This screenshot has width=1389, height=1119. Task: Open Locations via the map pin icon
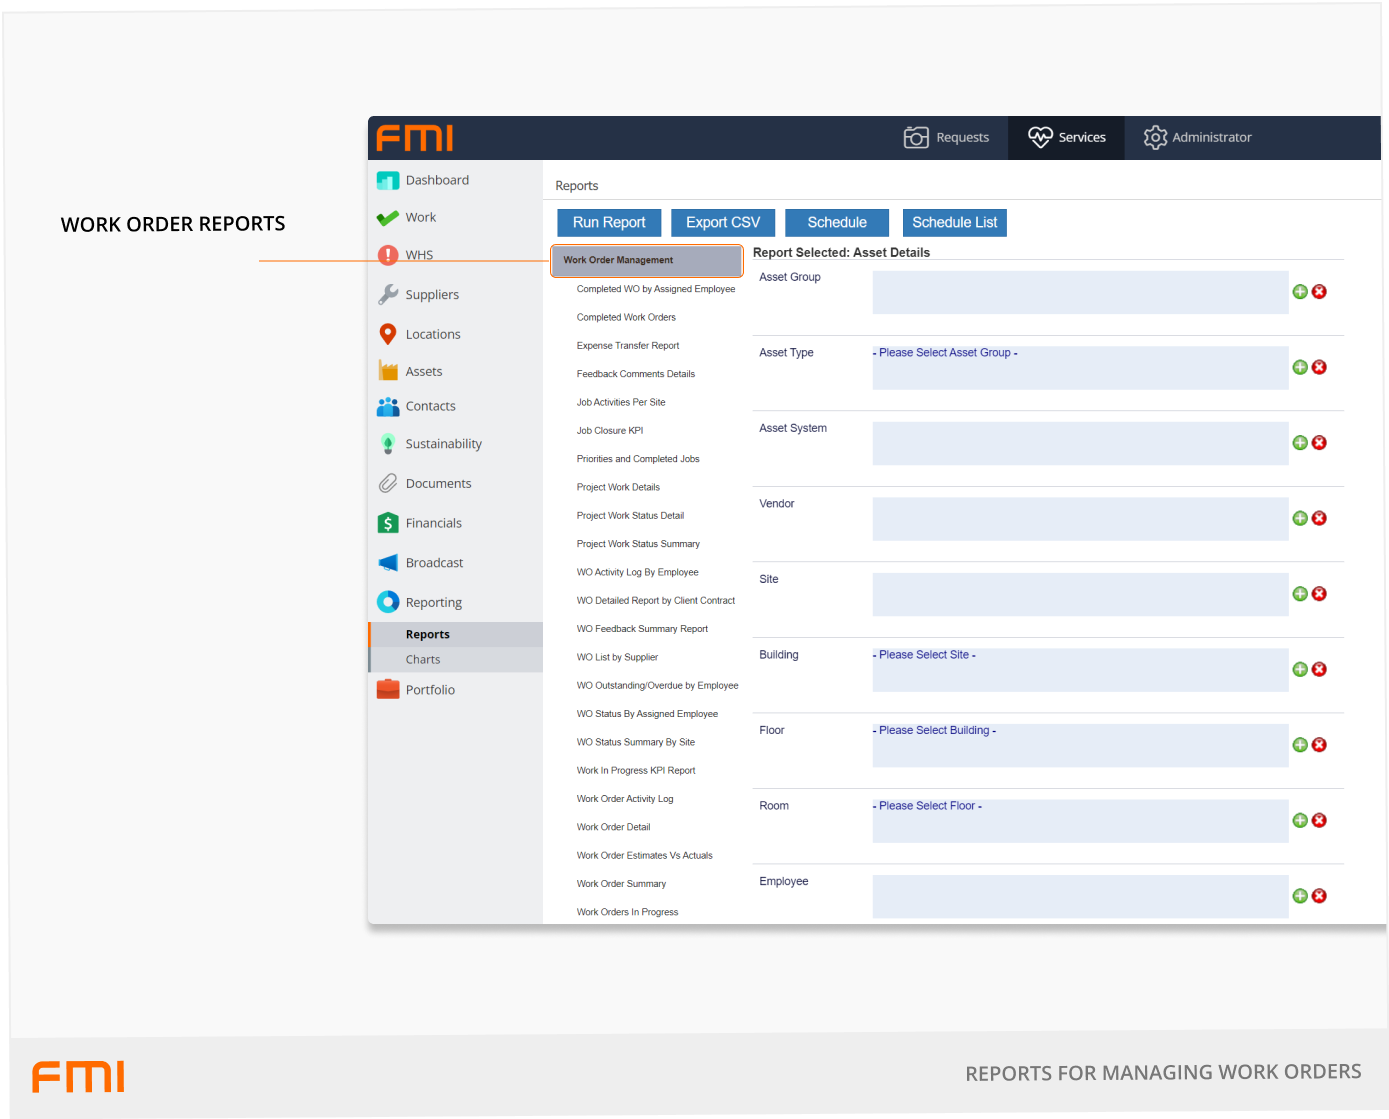pos(388,334)
